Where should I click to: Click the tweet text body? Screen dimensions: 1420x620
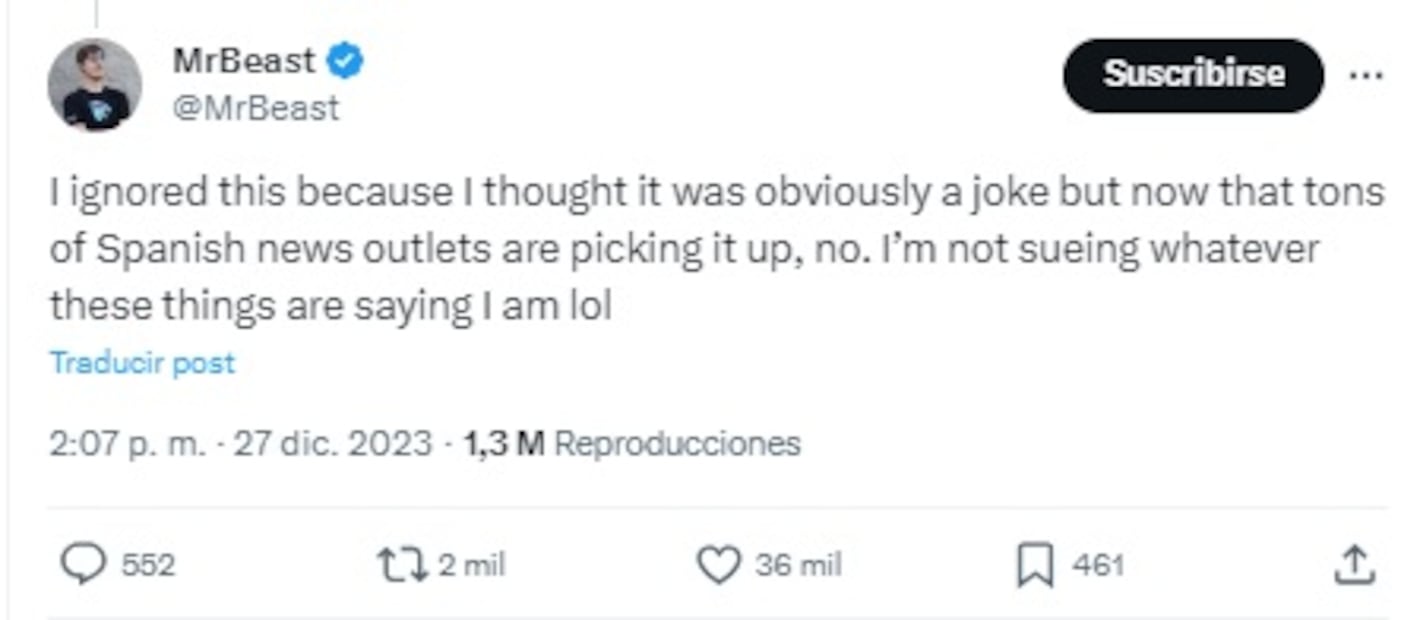click(700, 249)
